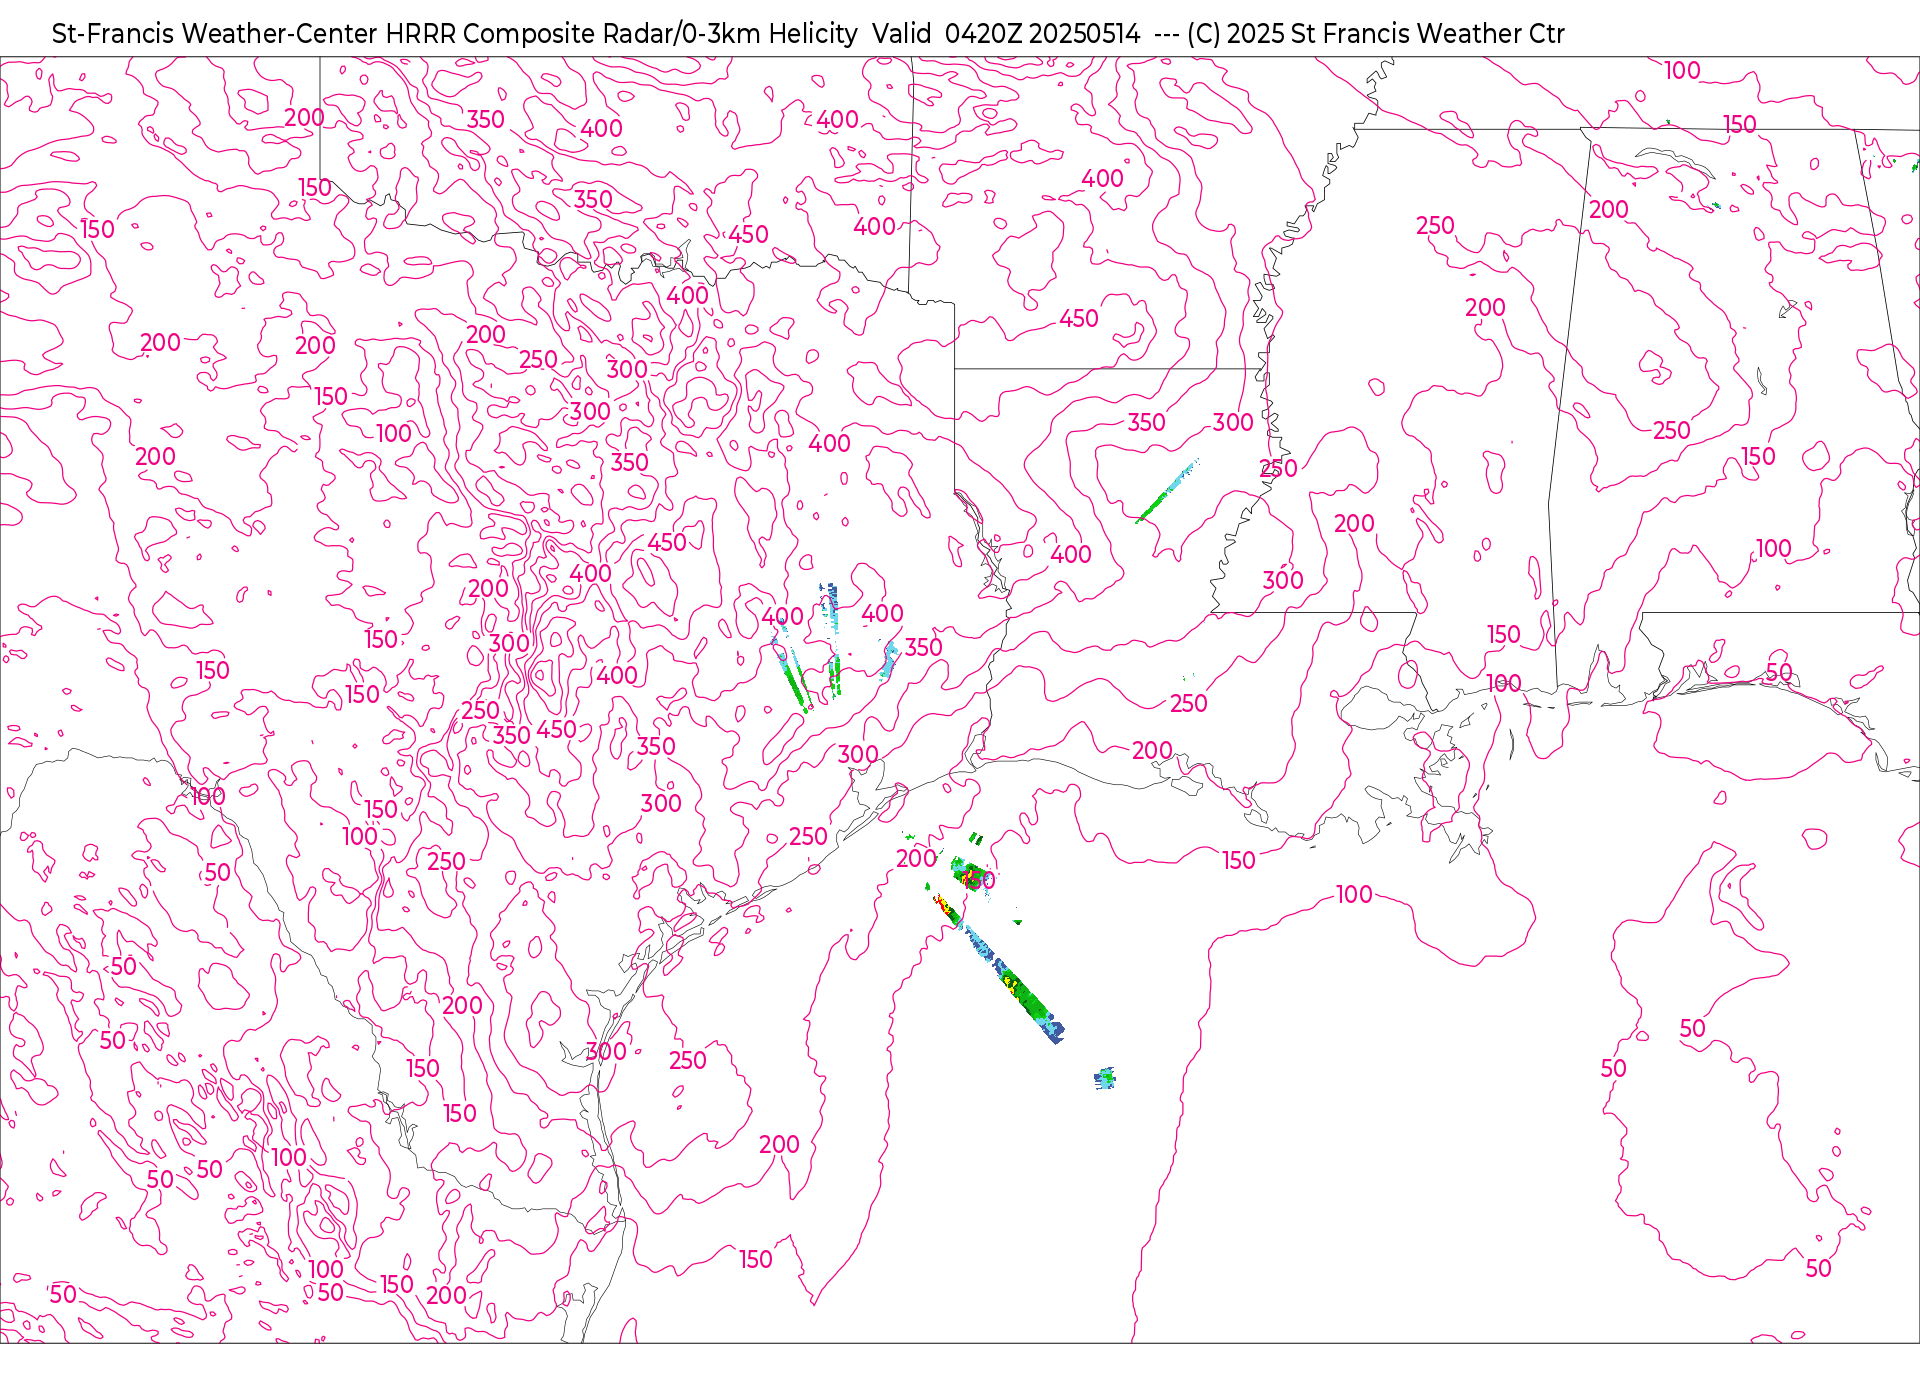Click the 350 contour label in northern Louisiana

click(x=1146, y=423)
